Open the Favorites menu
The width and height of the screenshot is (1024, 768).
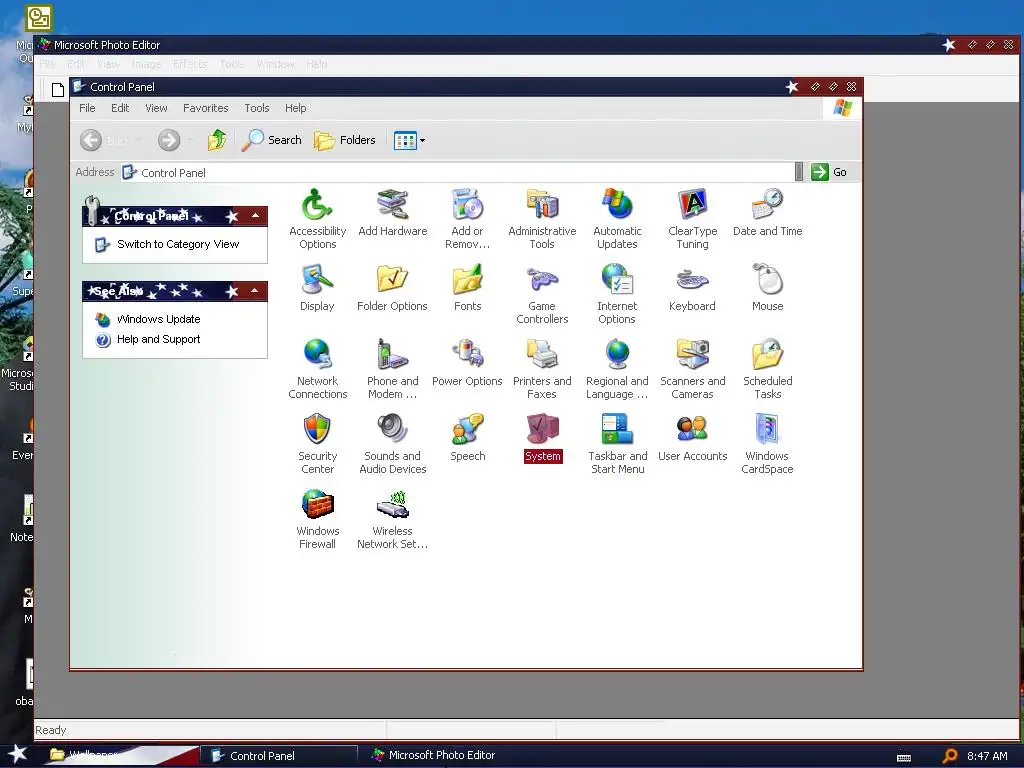coord(206,108)
